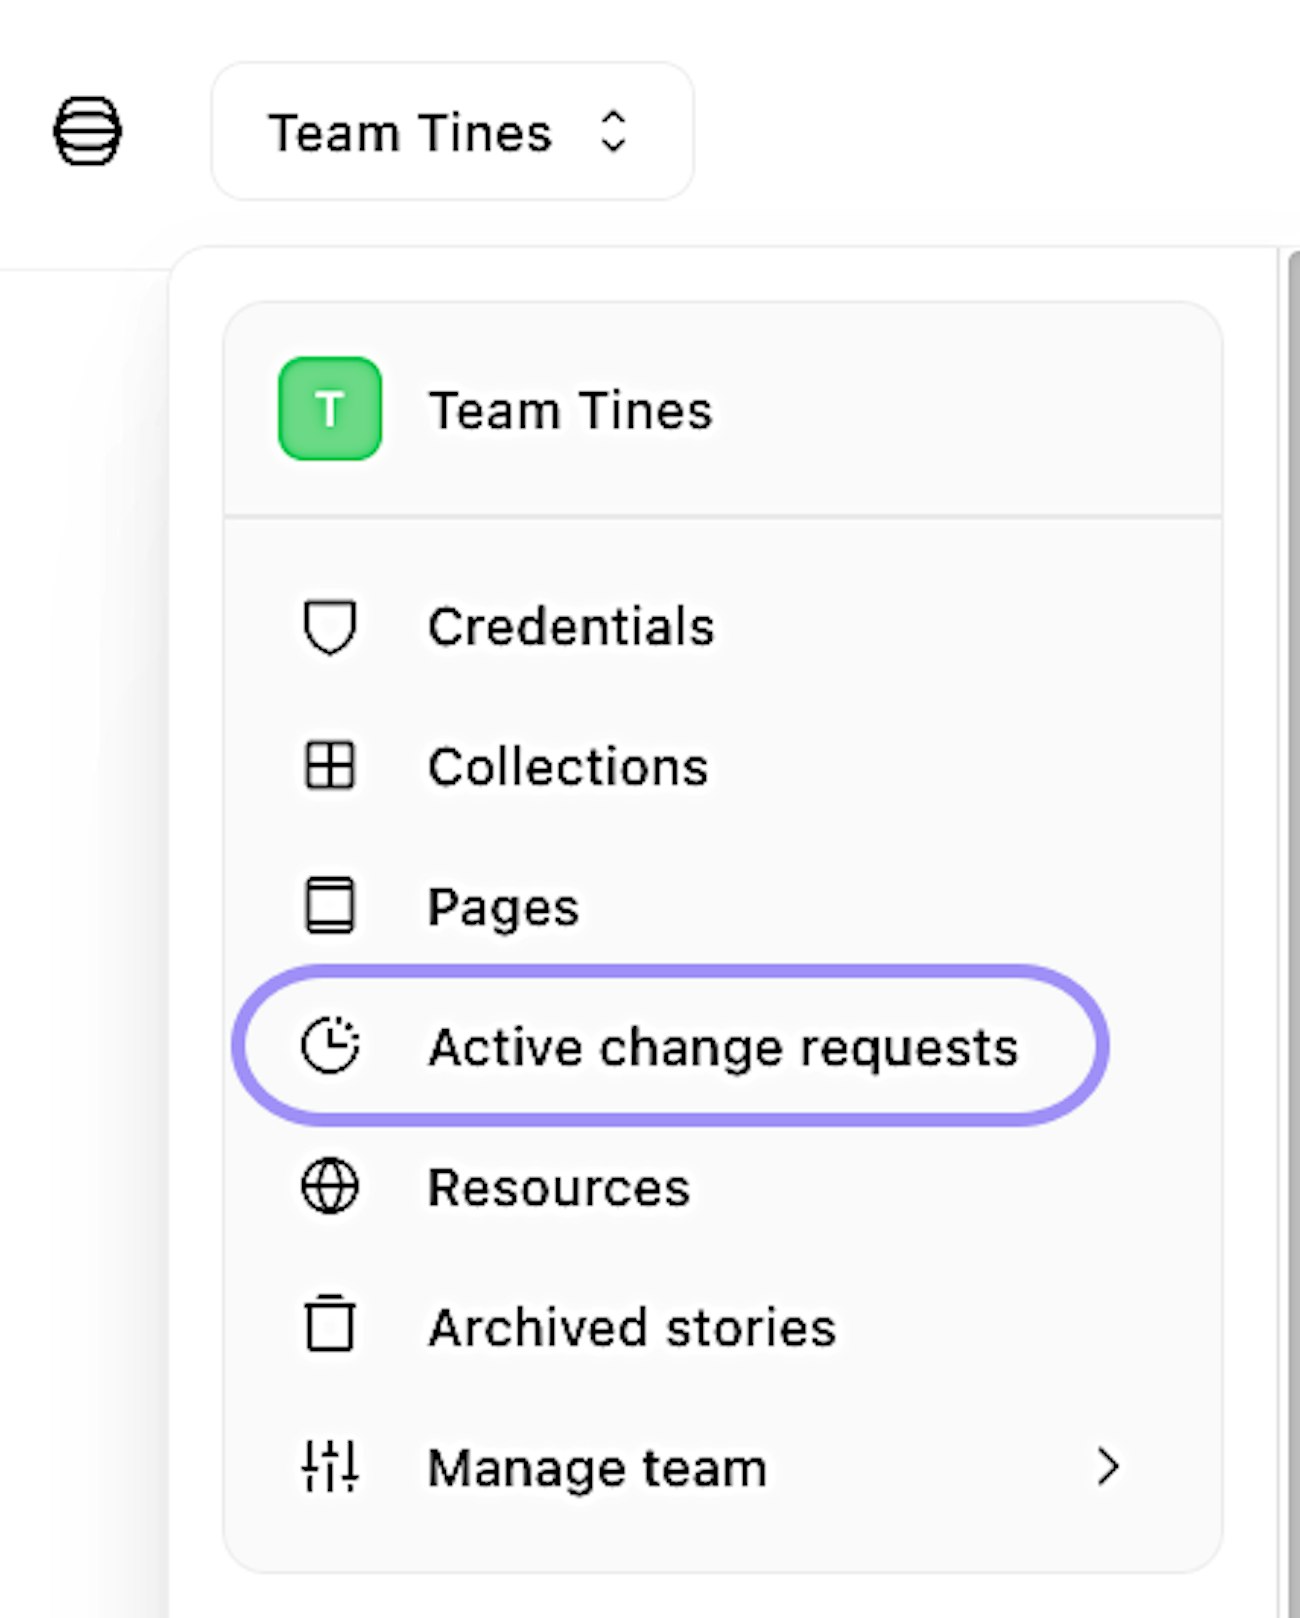Screen dimensions: 1300x1618
Task: Open Pages from the team menu
Action: (x=503, y=907)
